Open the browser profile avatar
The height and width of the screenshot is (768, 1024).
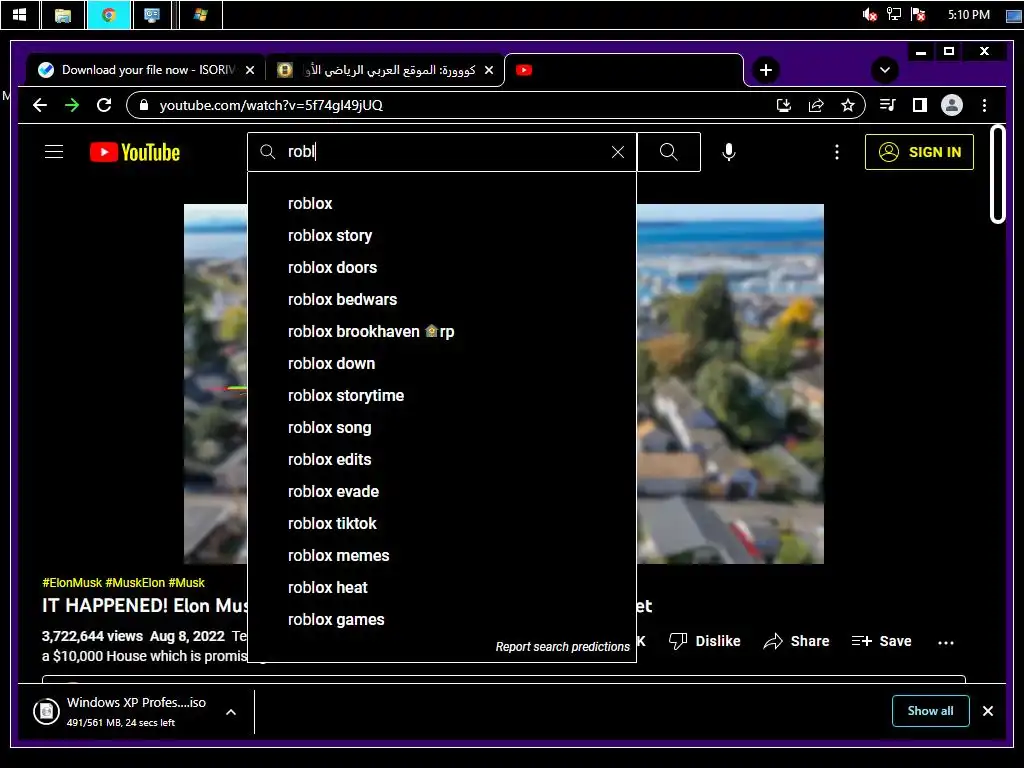[952, 105]
